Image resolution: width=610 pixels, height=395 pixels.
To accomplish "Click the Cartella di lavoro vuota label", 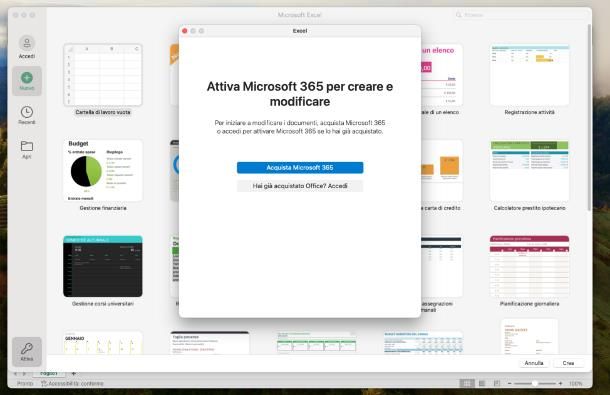I will tap(103, 112).
